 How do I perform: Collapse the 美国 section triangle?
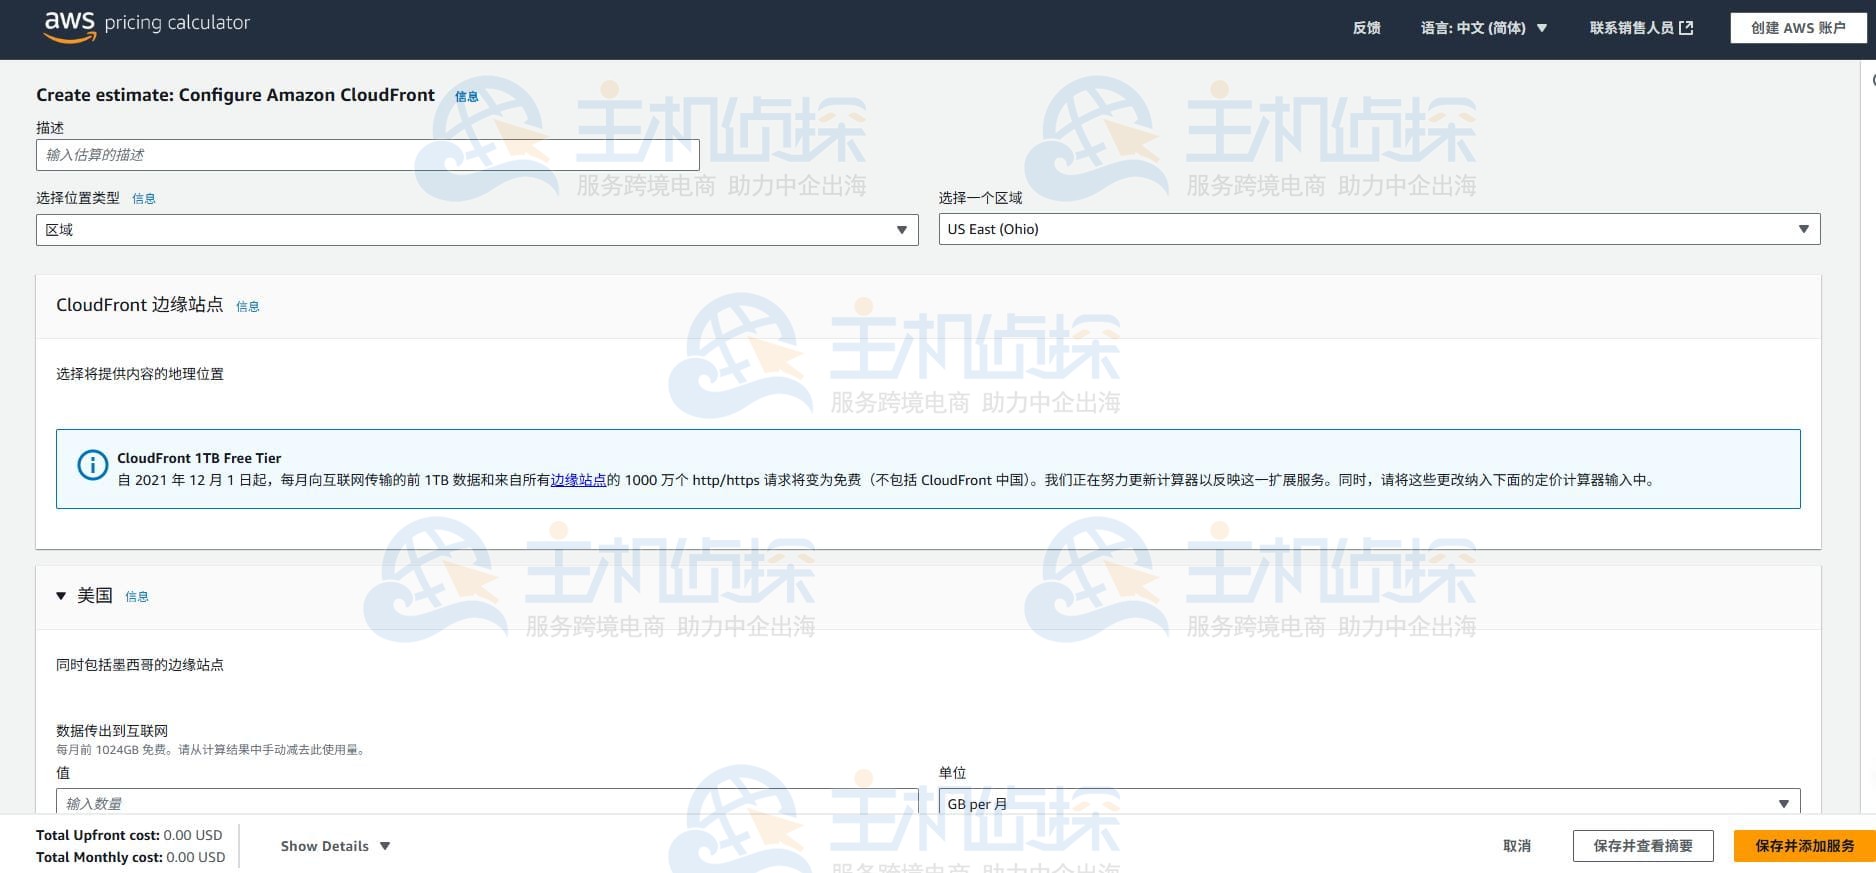point(61,596)
